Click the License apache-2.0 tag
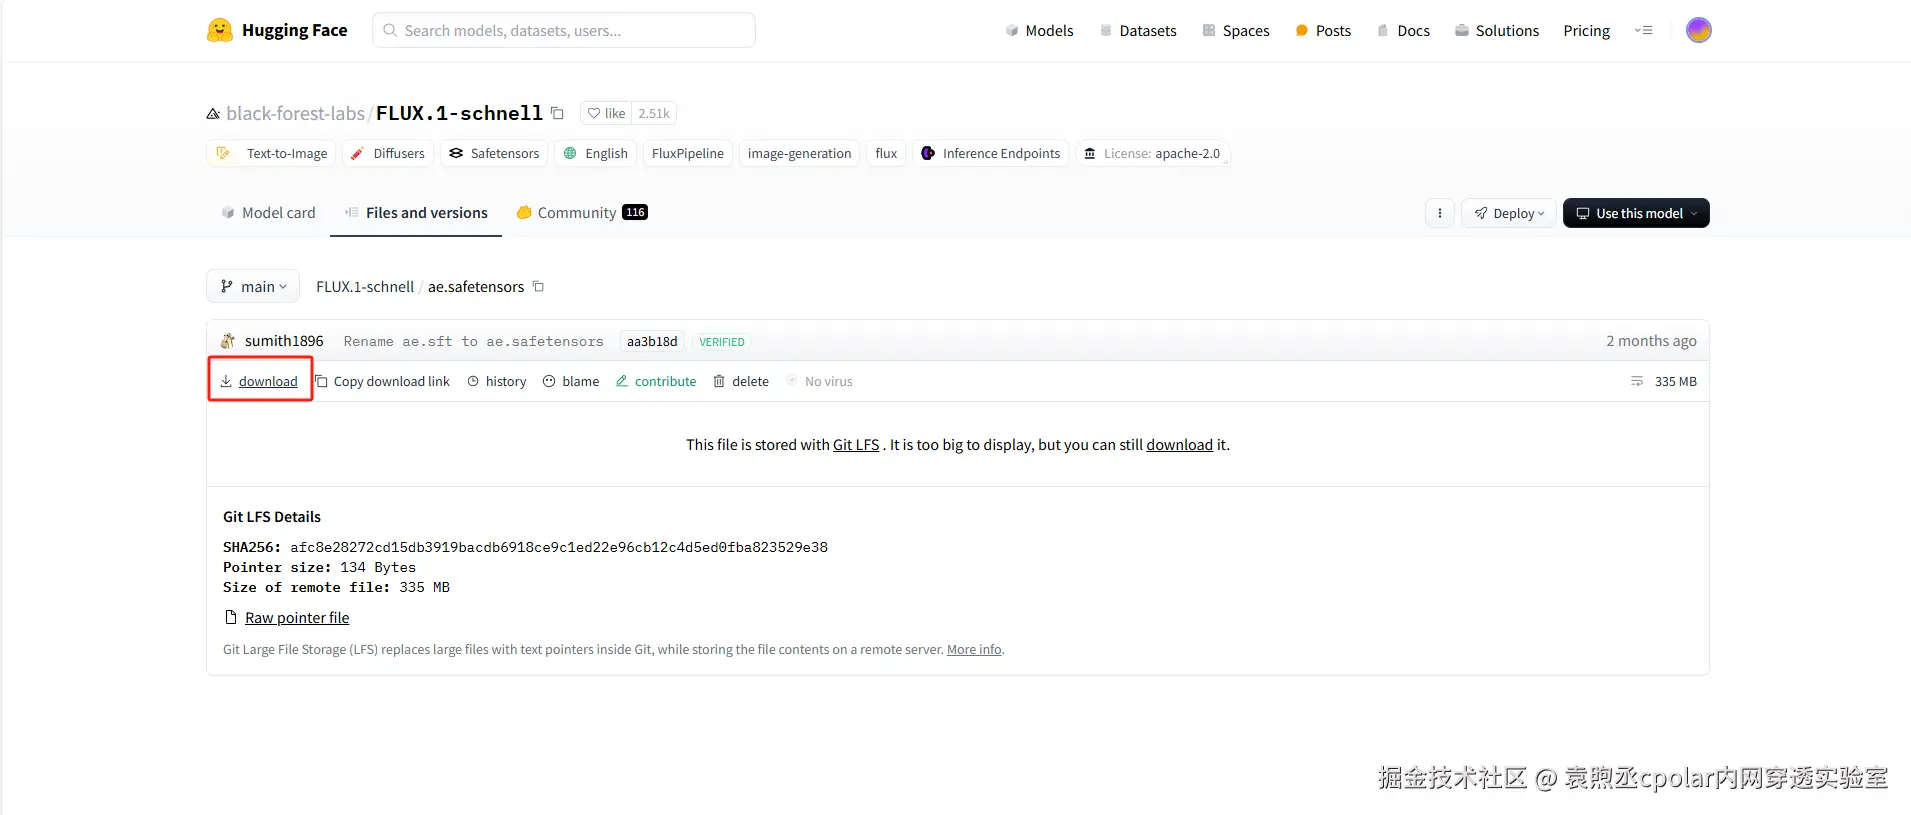1911x815 pixels. pos(1152,153)
